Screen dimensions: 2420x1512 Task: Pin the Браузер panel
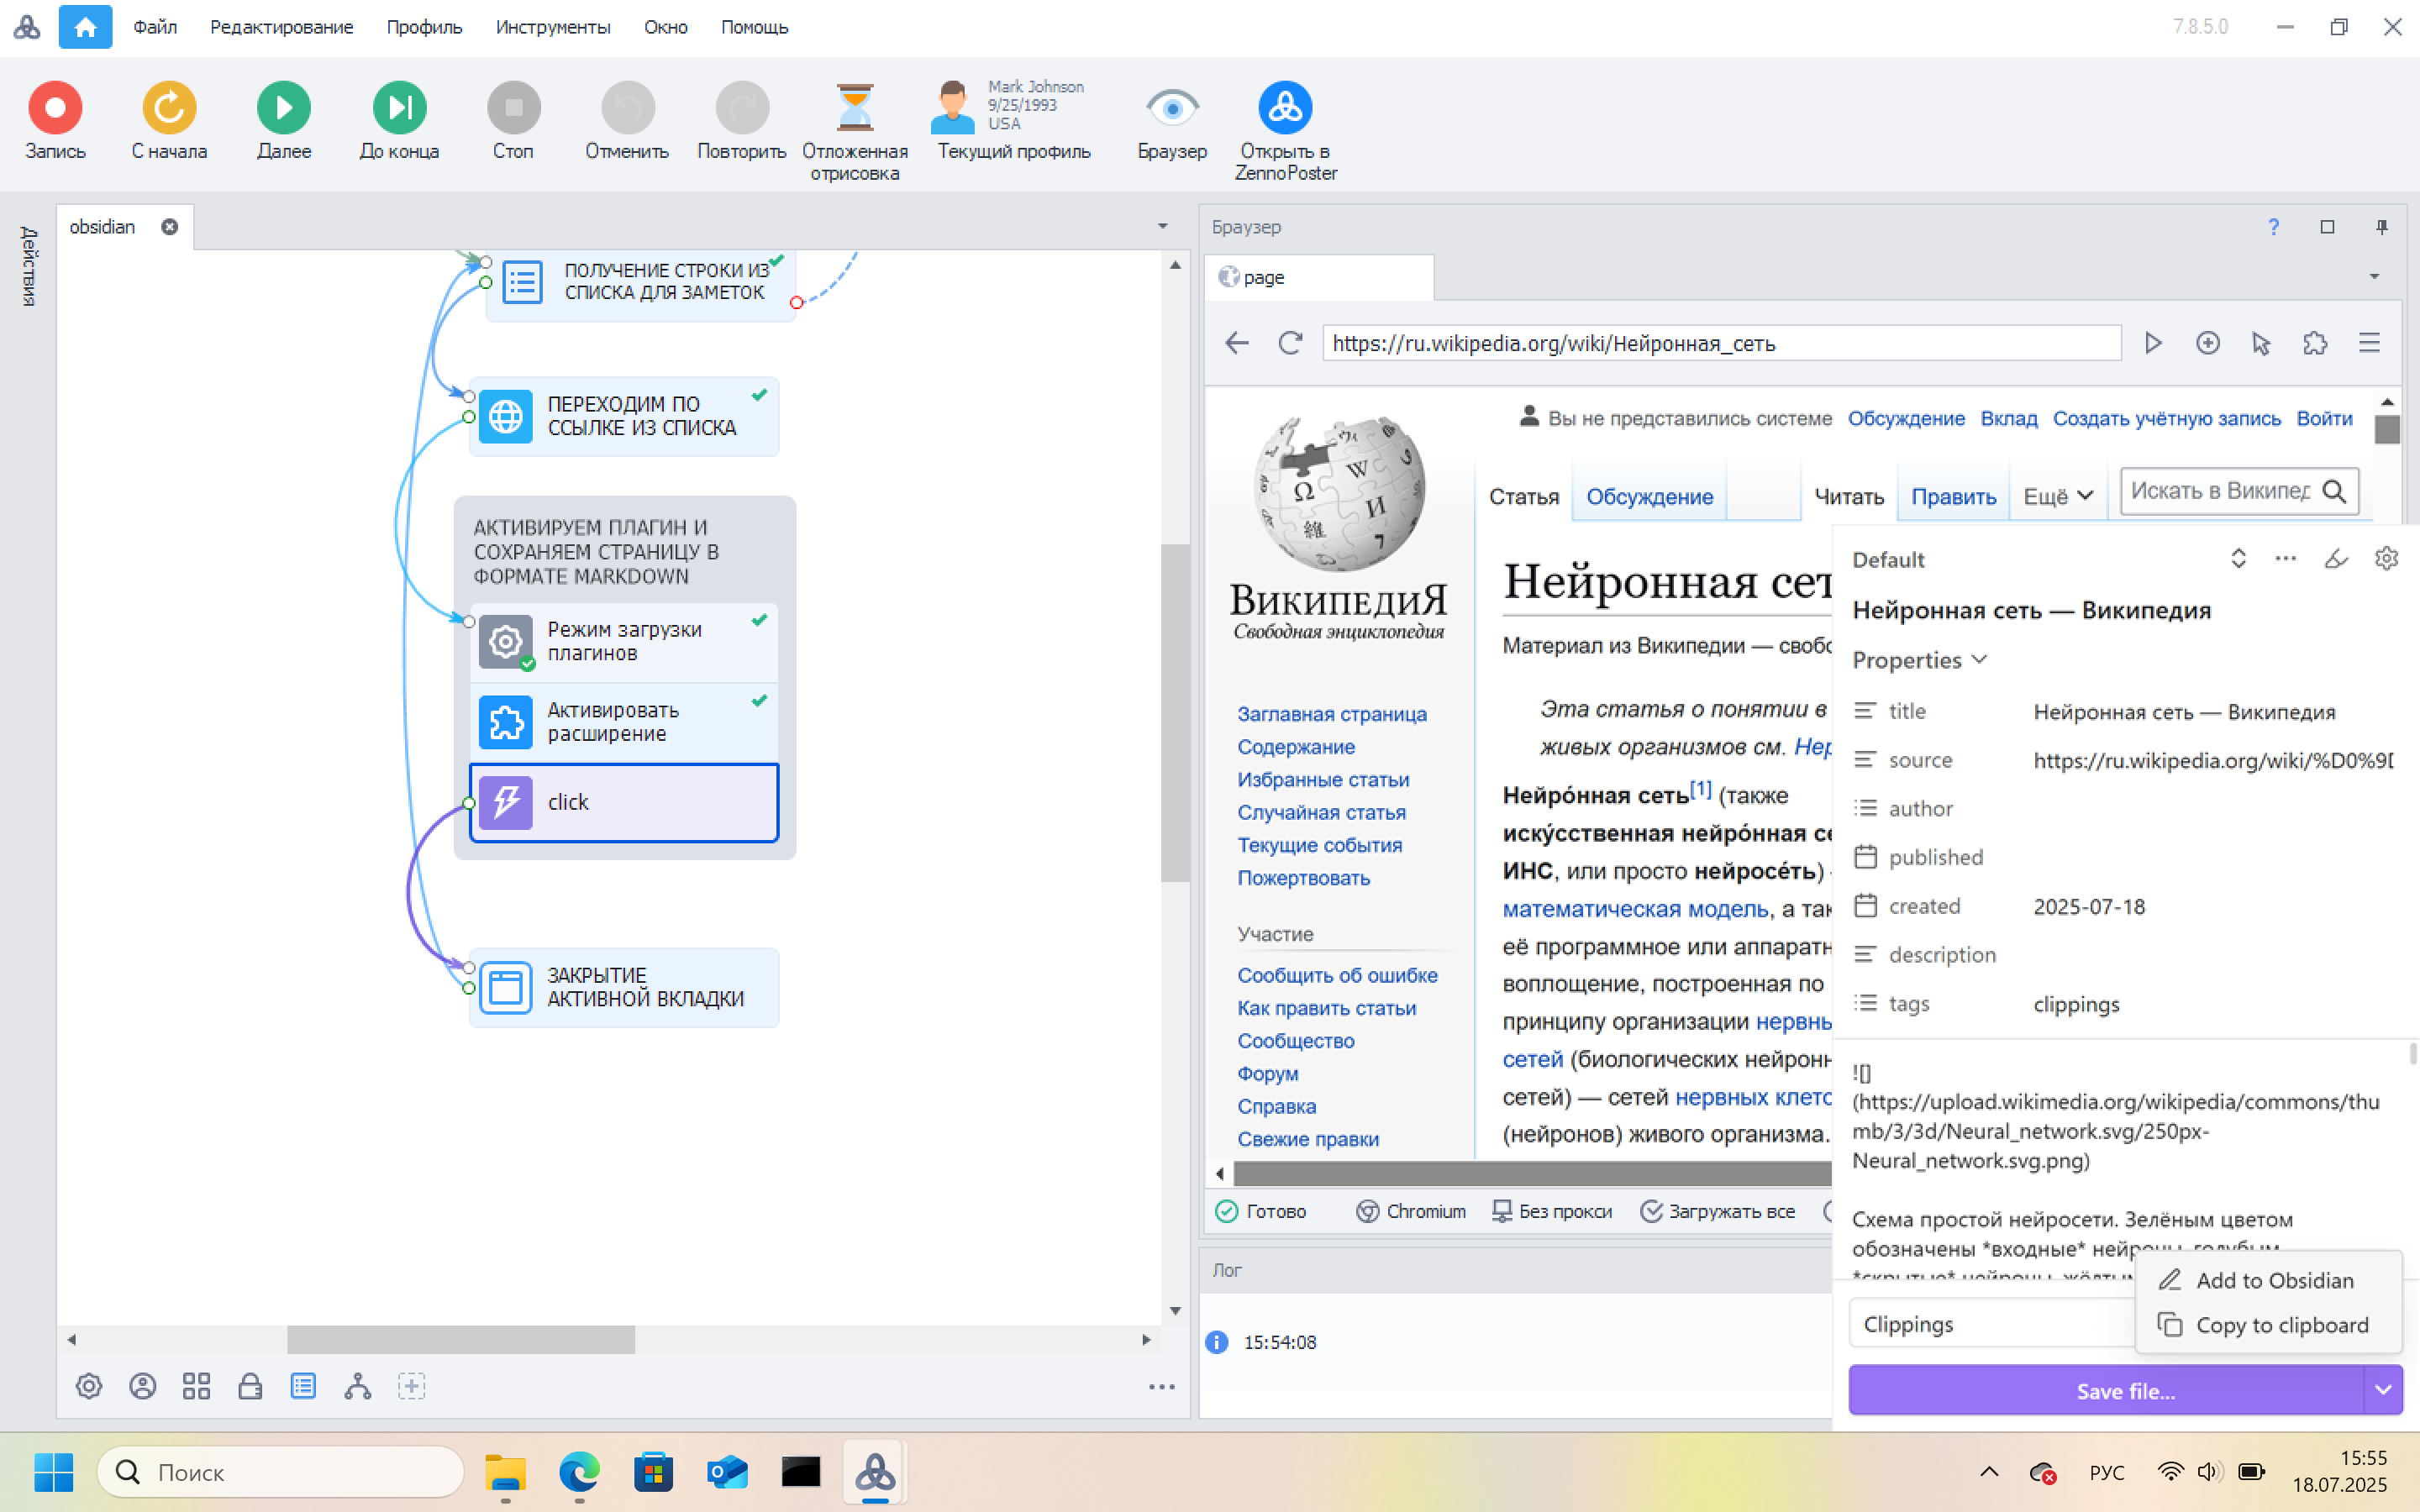click(2381, 227)
